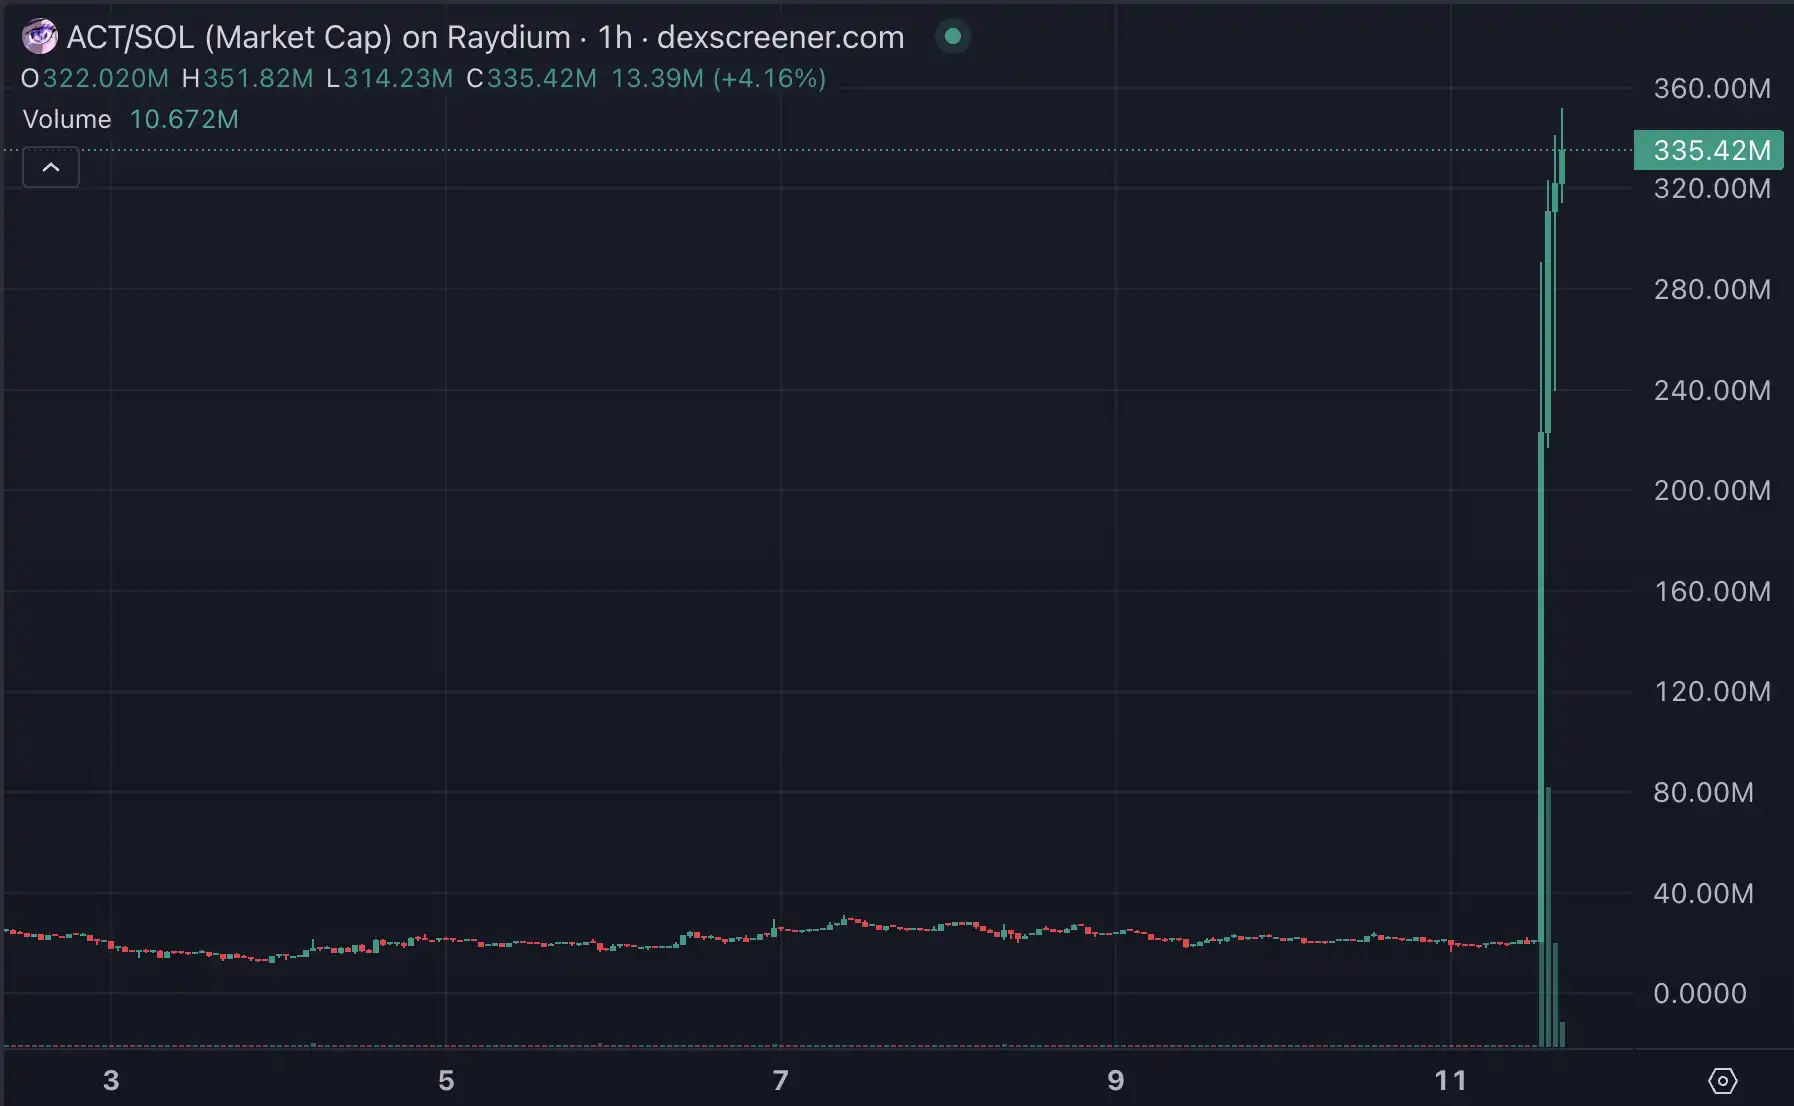
Task: Click the 320.00M price axis label
Action: click(1712, 189)
